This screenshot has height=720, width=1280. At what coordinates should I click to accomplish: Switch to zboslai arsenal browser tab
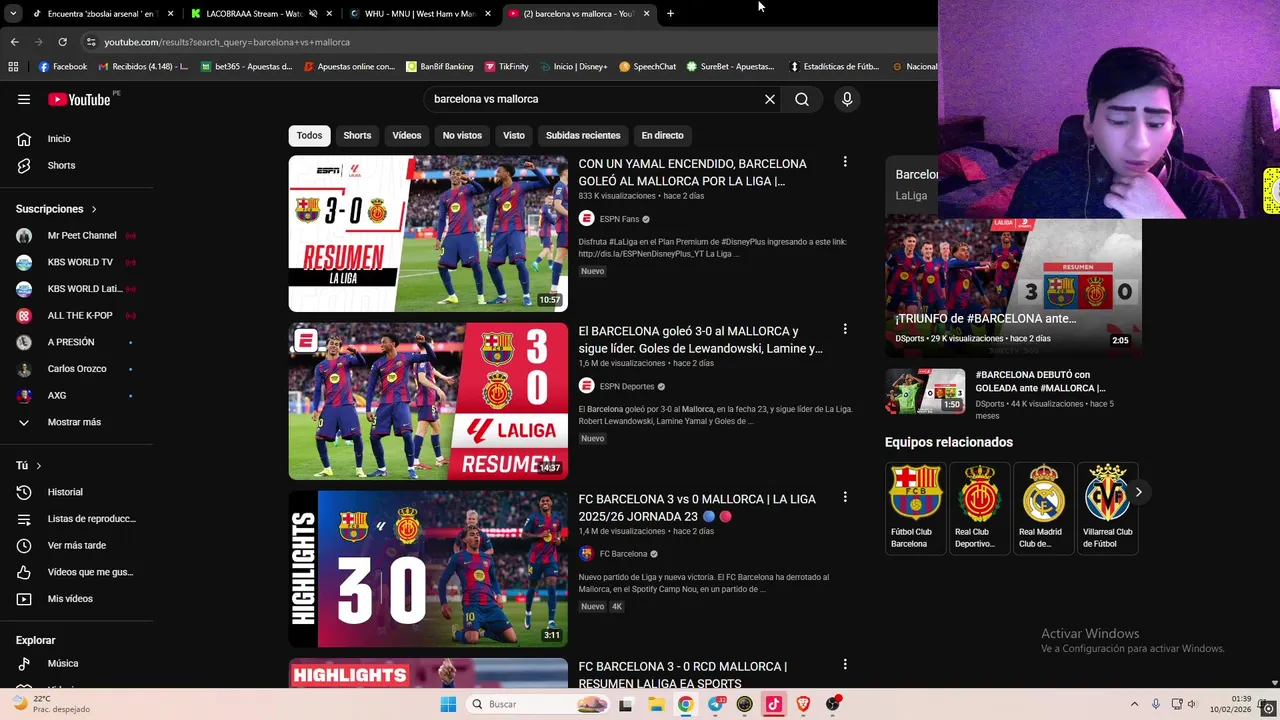(x=100, y=14)
